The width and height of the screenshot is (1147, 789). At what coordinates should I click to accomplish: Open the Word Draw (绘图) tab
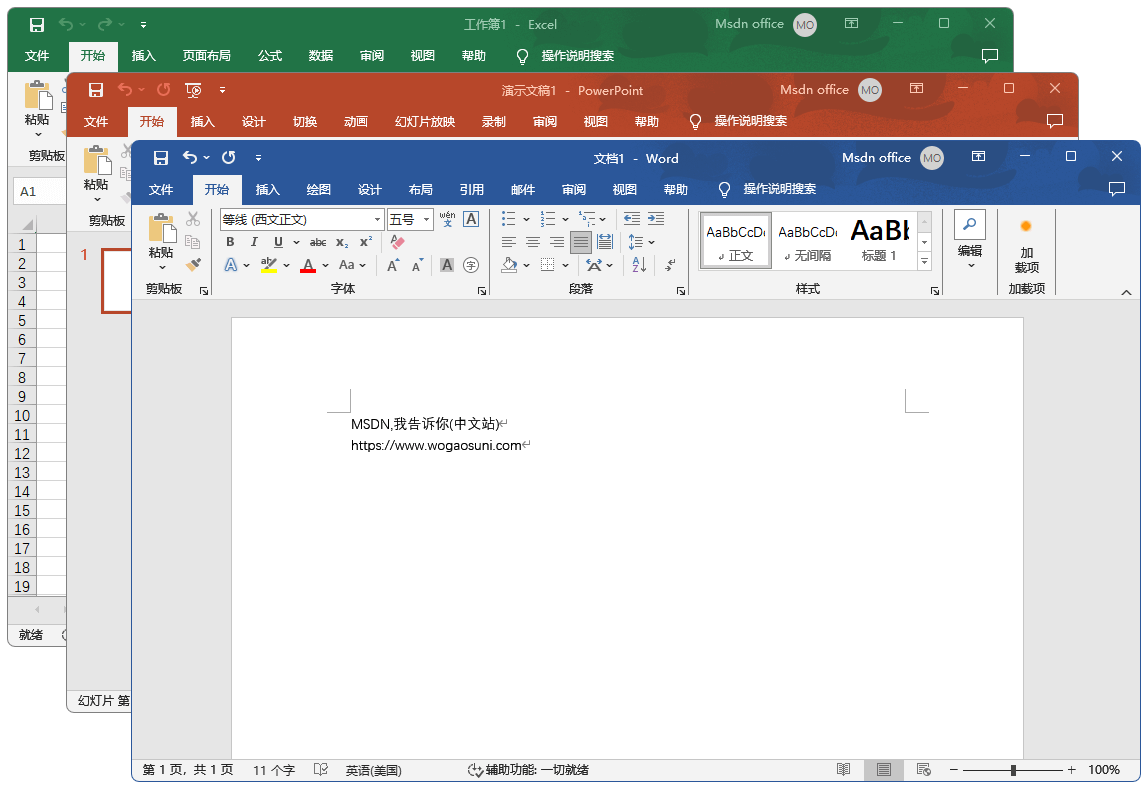click(318, 189)
